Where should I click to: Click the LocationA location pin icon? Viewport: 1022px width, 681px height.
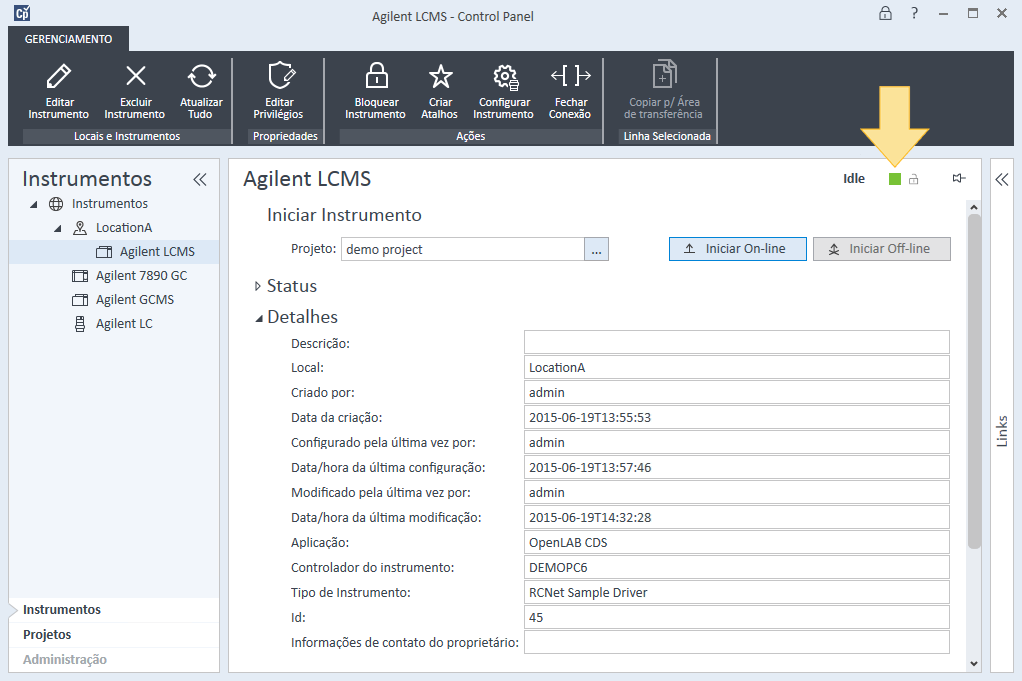(80, 228)
